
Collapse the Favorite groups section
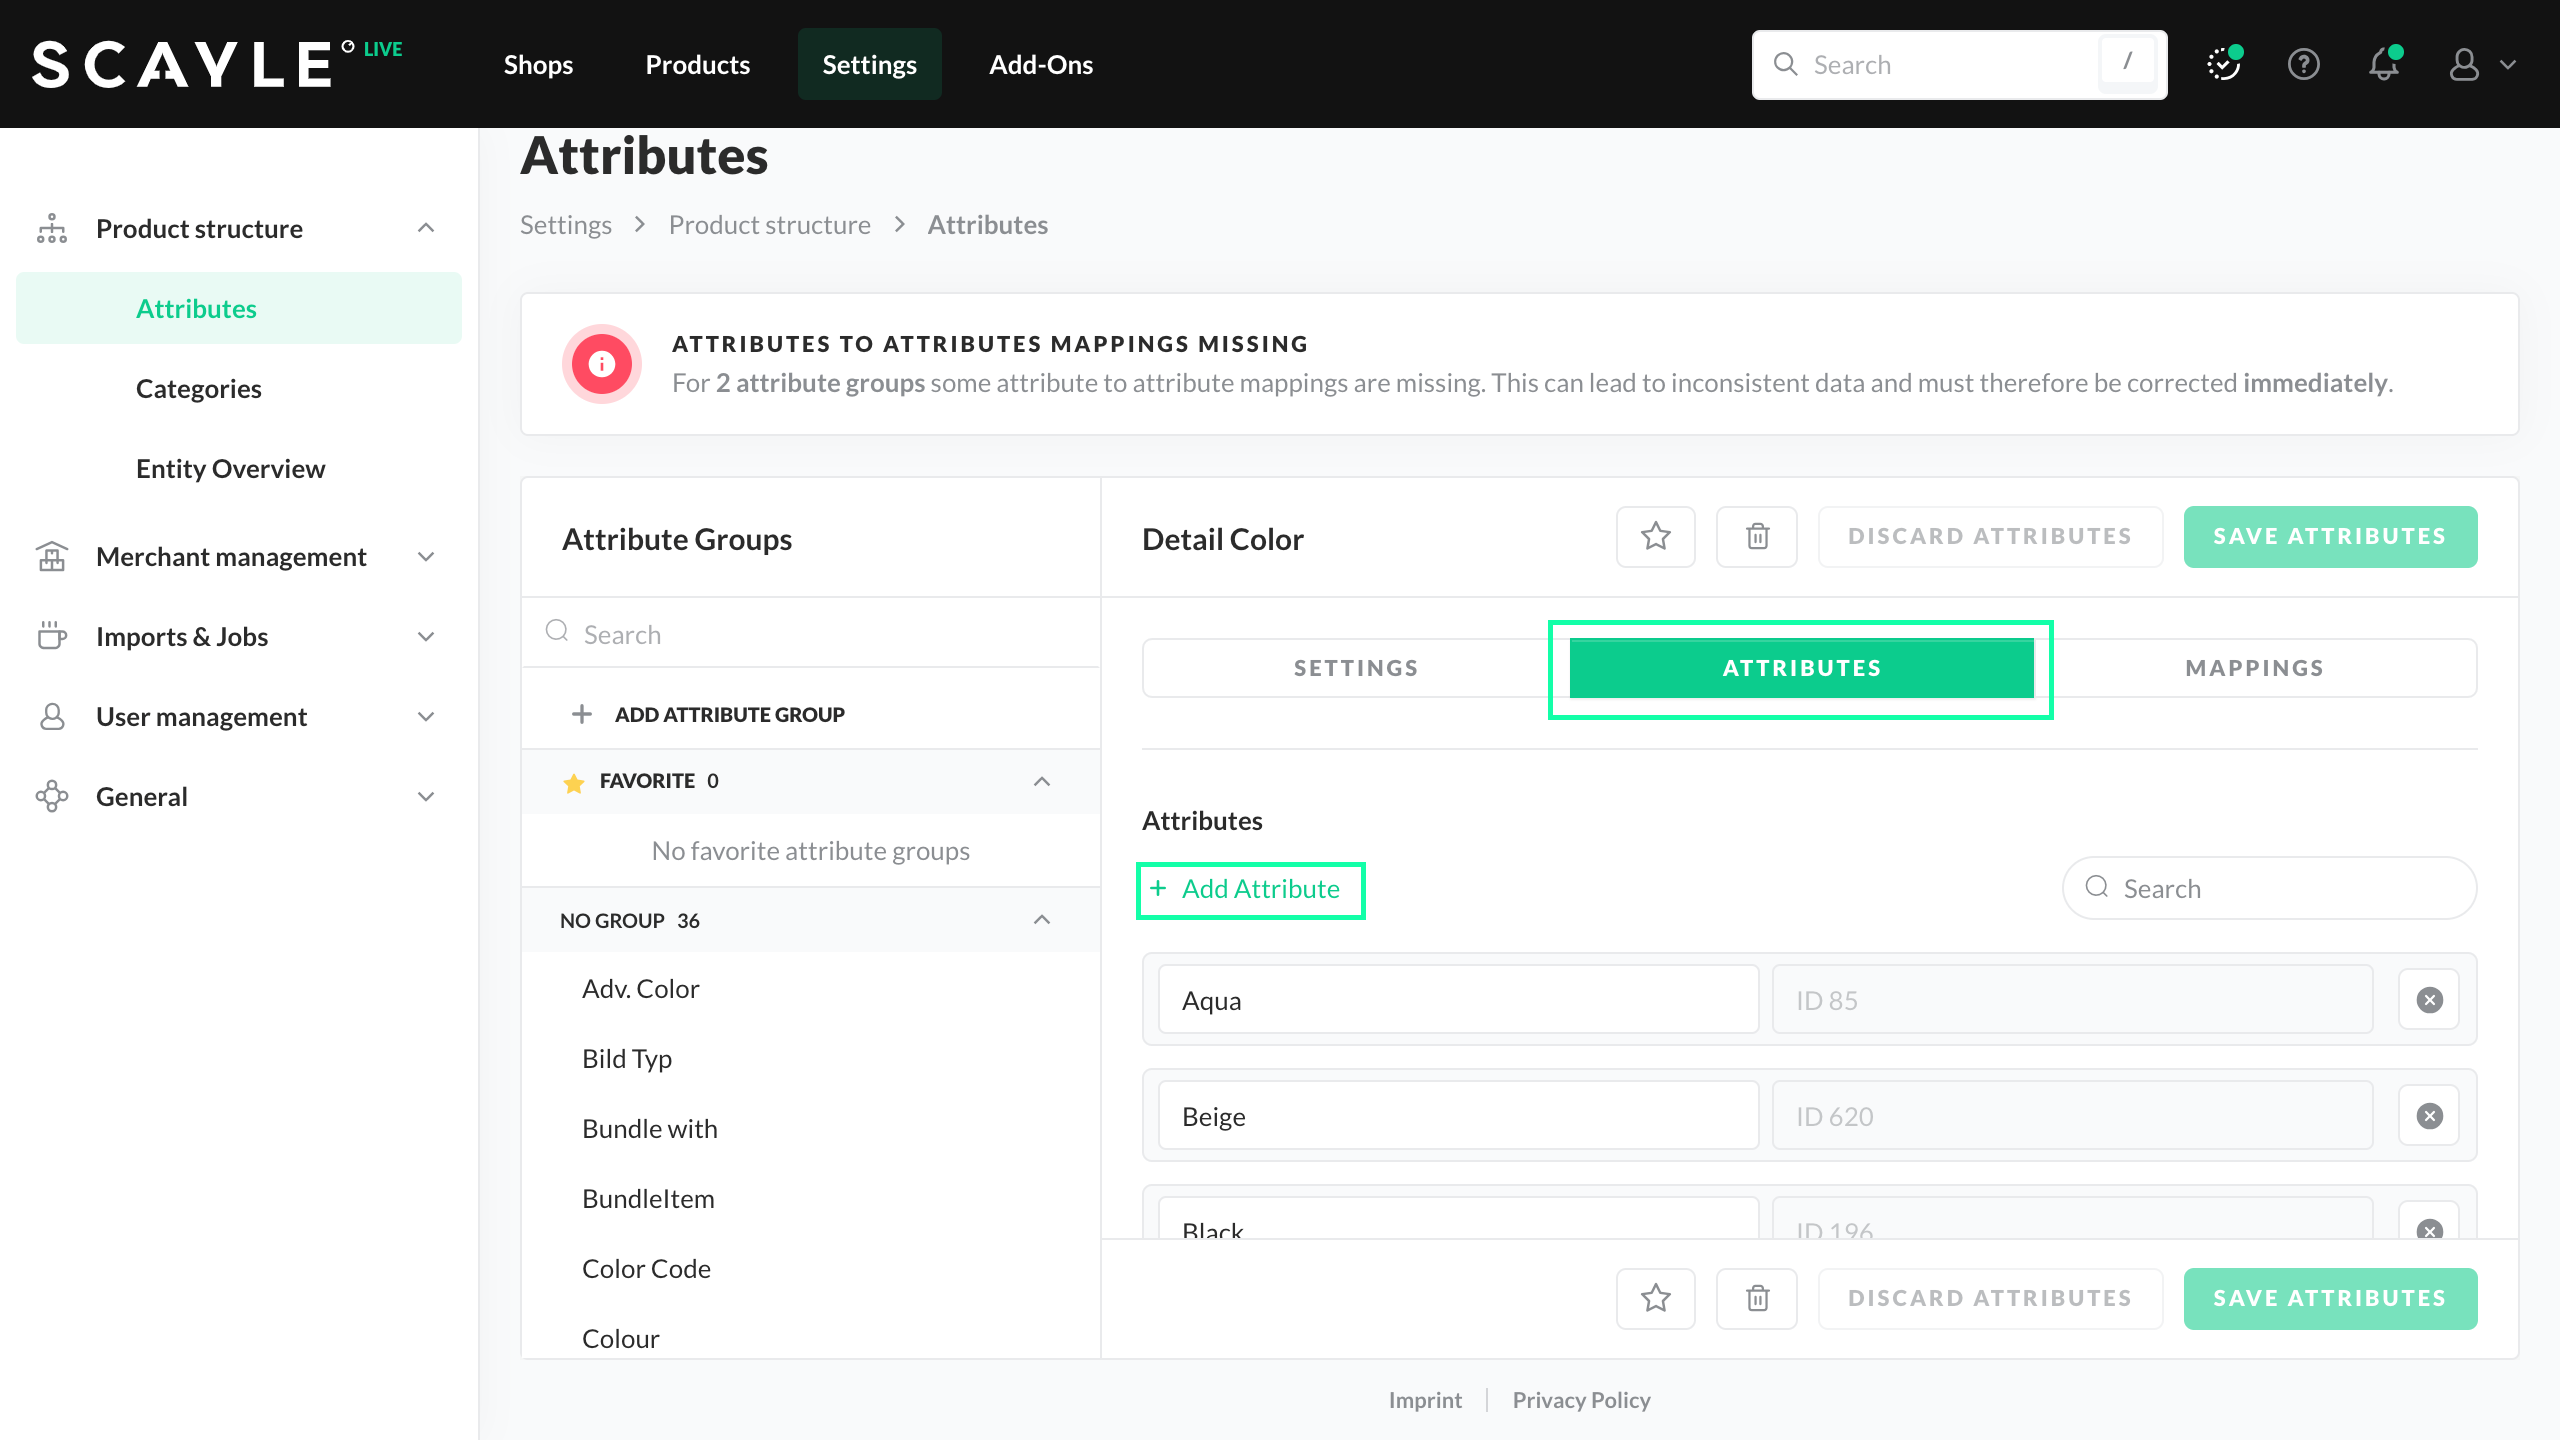pos(1041,781)
